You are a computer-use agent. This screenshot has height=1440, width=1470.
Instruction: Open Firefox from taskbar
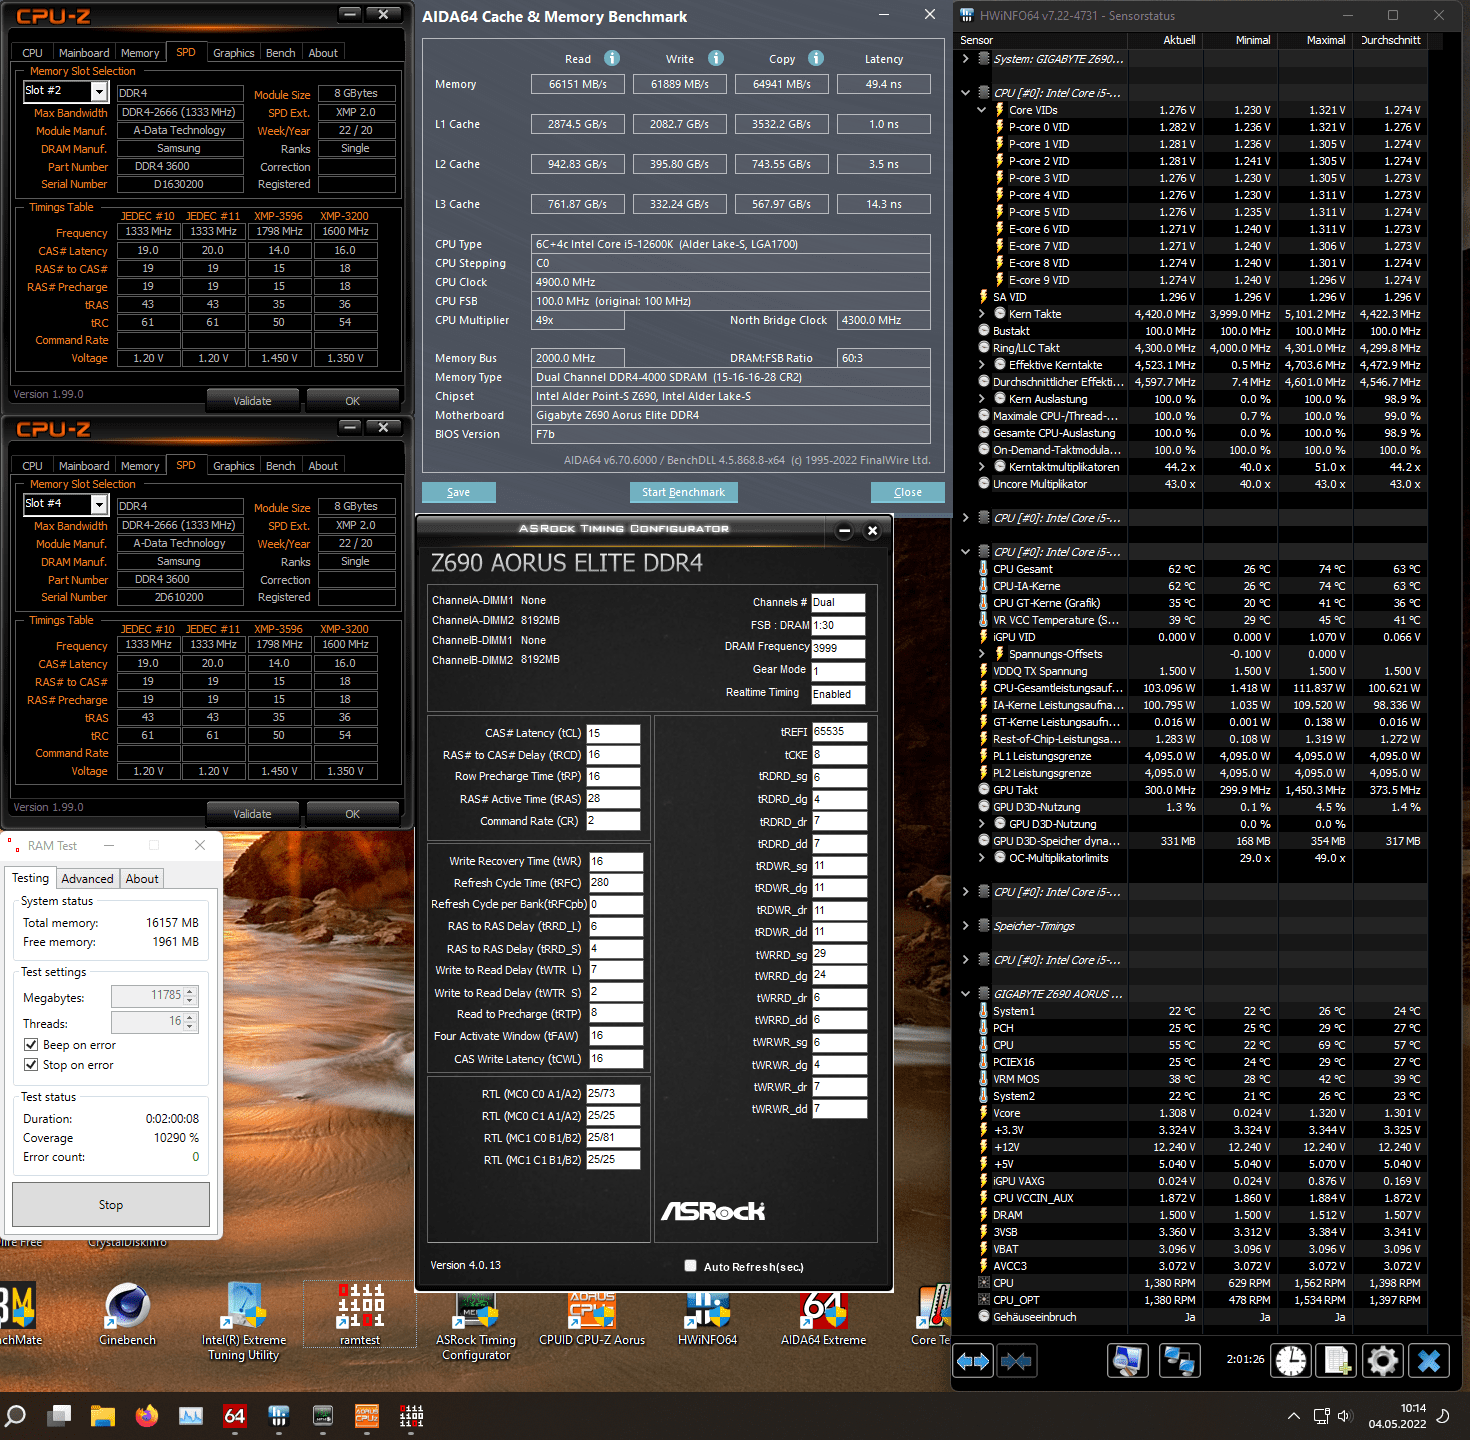(147, 1416)
